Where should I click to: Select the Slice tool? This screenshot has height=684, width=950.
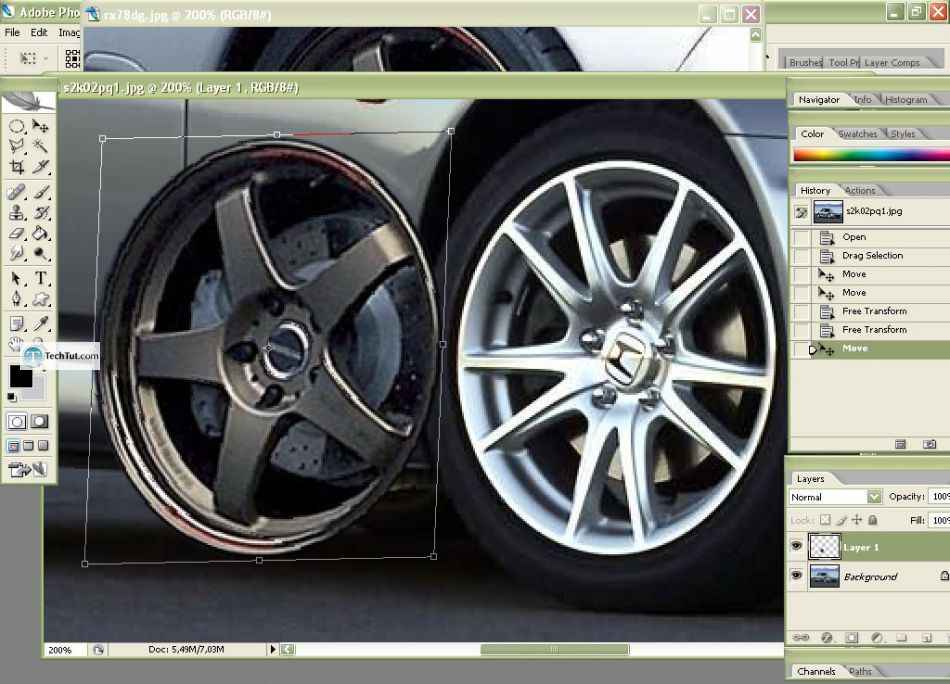[x=40, y=167]
